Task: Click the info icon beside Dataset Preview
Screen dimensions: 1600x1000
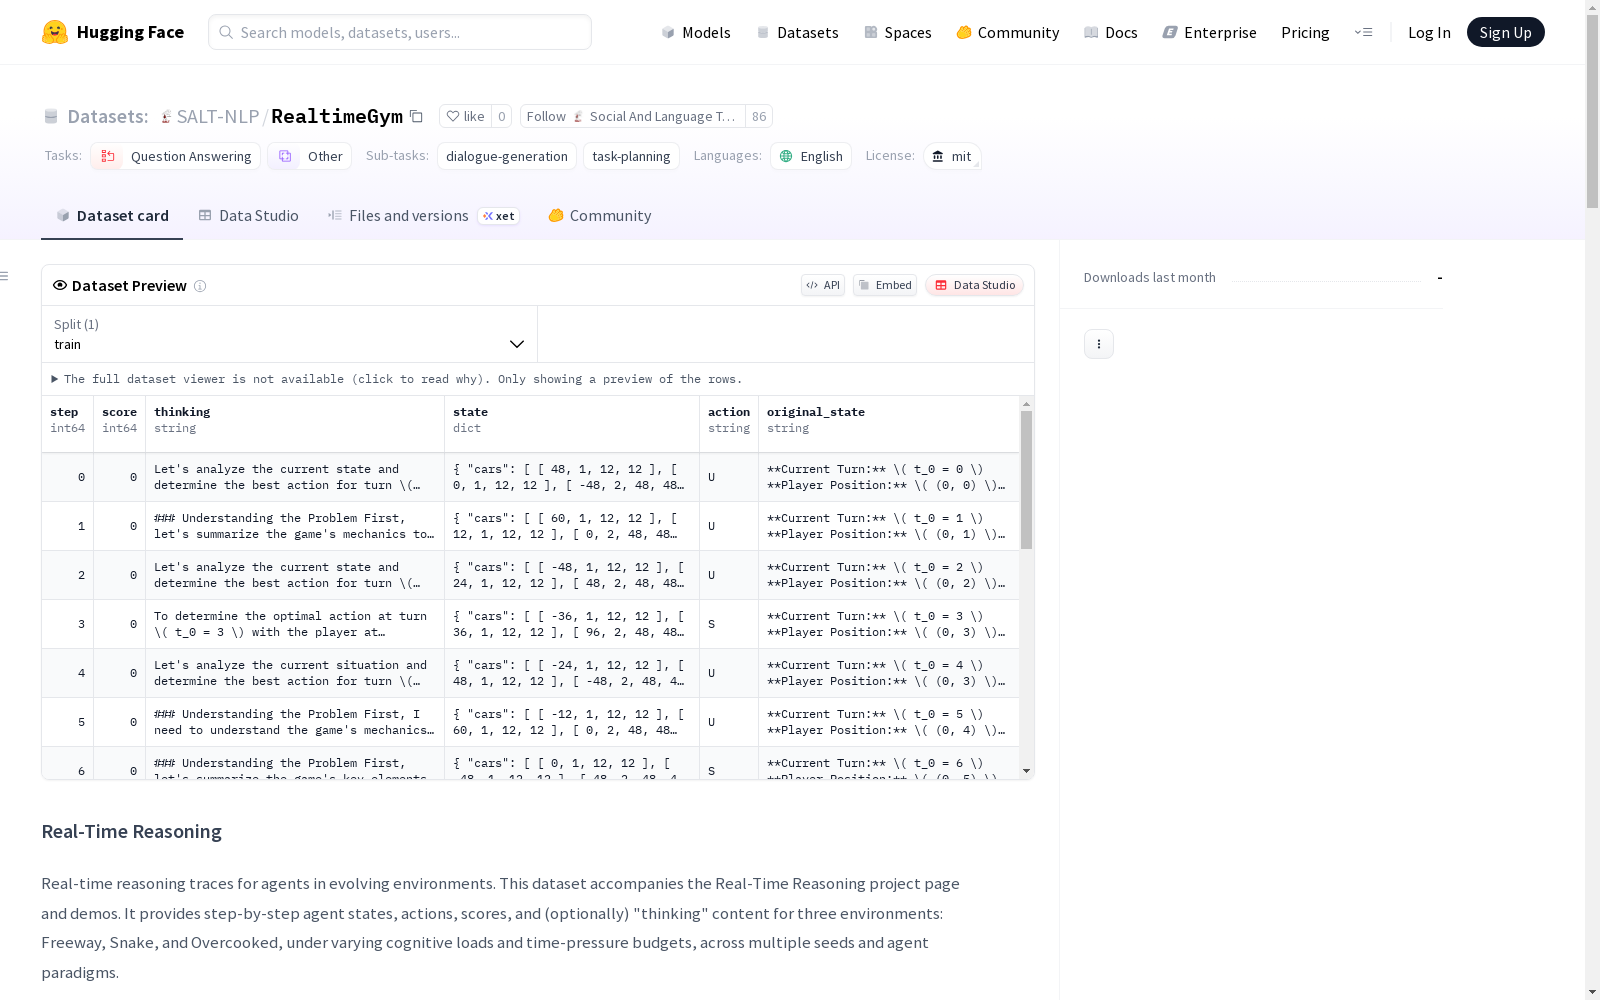Action: pos(200,286)
